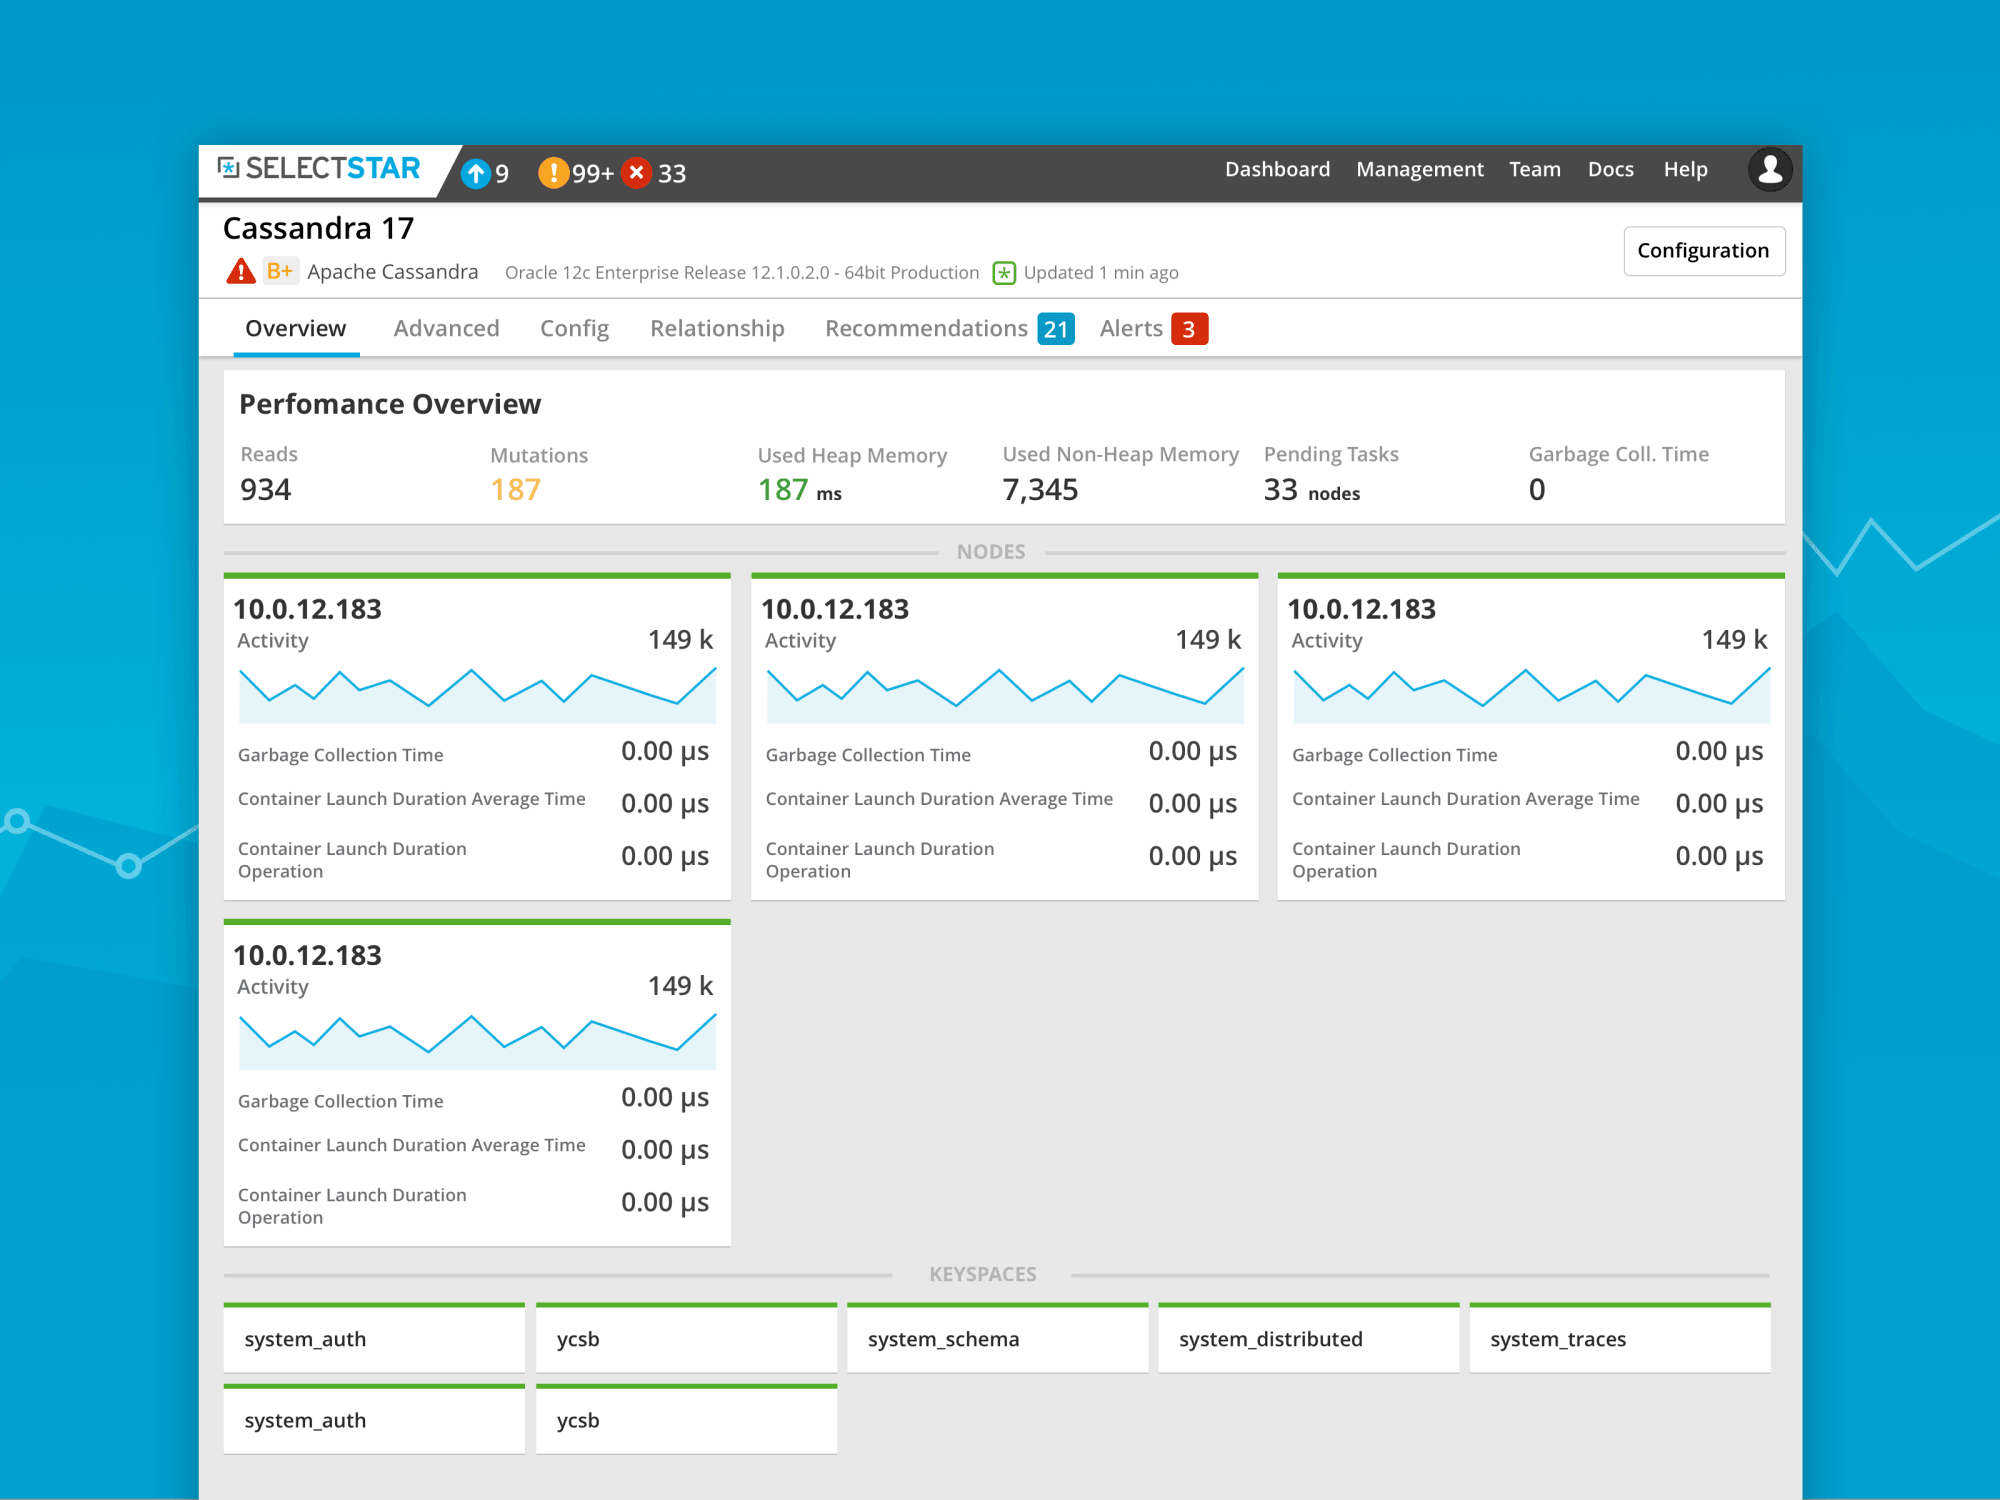Open the Management menu
This screenshot has width=2000, height=1500.
(x=1419, y=169)
